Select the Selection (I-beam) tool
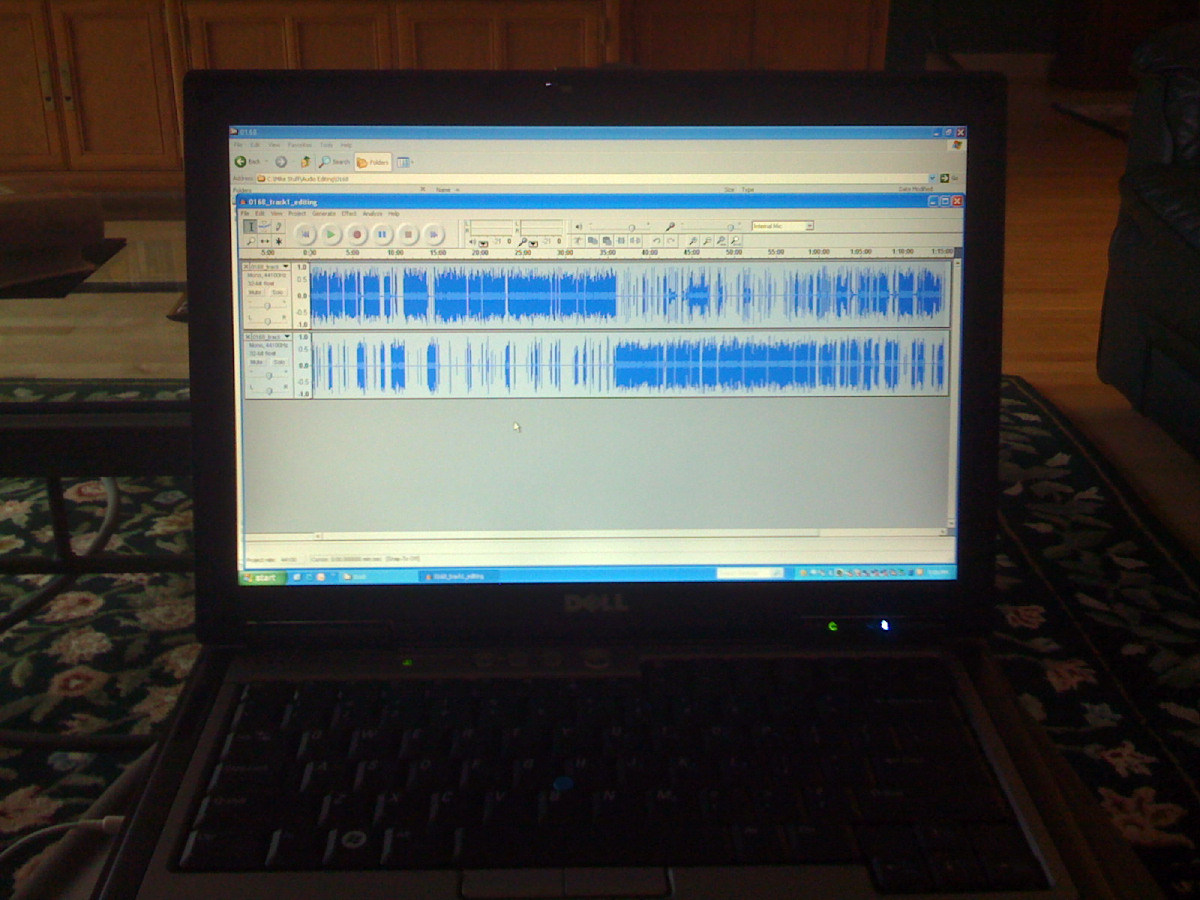Viewport: 1200px width, 900px height. click(250, 227)
